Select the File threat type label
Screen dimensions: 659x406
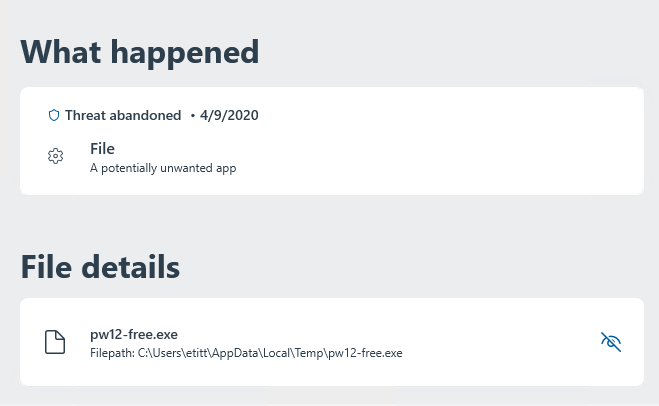coord(102,148)
